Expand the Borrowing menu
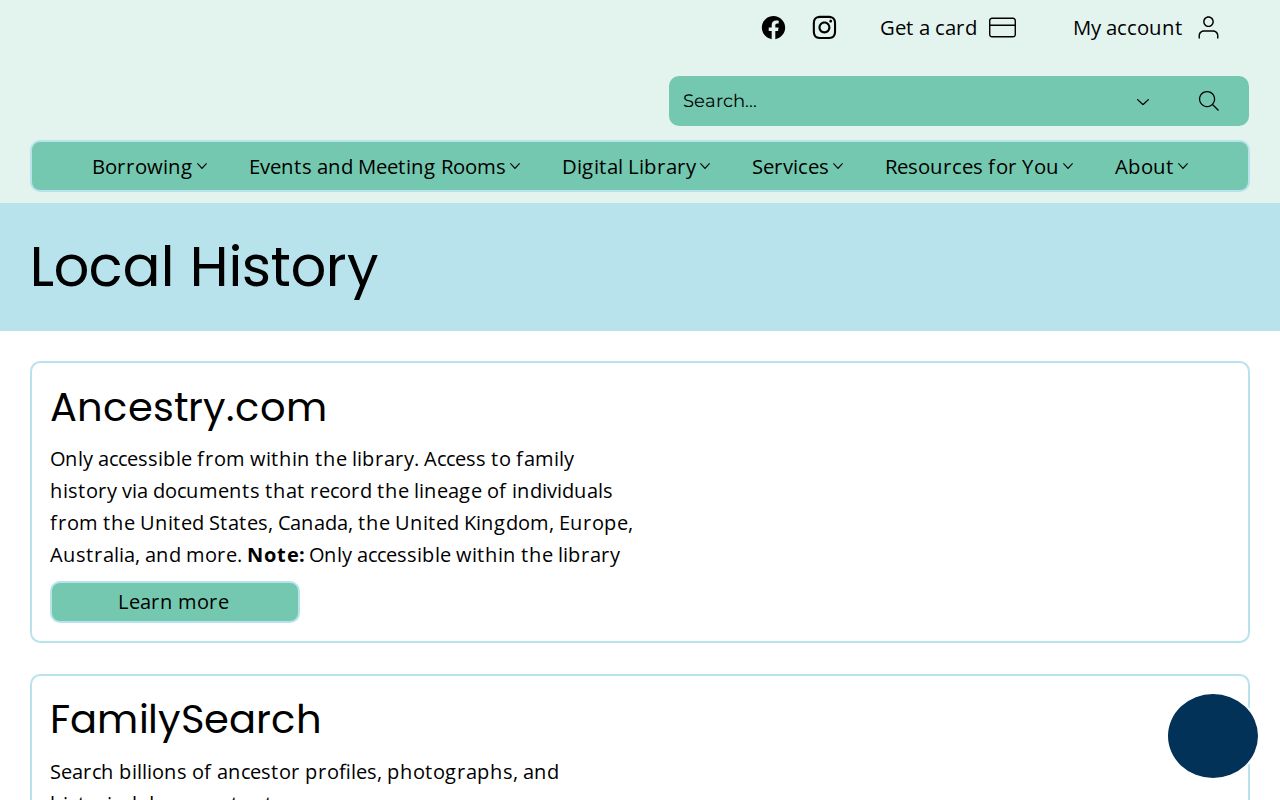Image resolution: width=1280 pixels, height=800 pixels. click(150, 167)
